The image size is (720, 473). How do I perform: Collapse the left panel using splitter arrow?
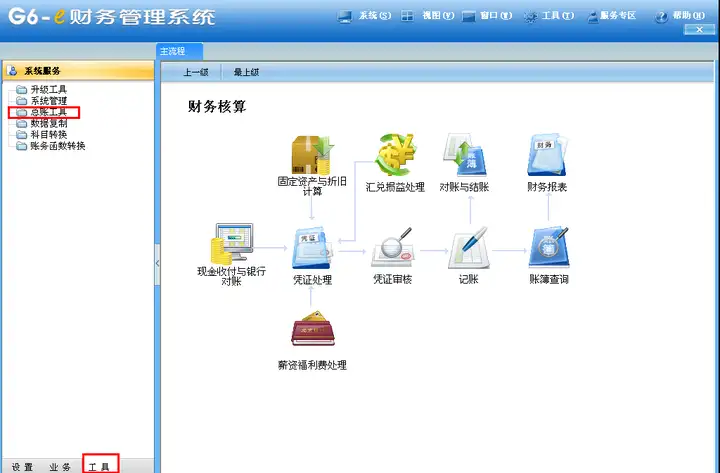(158, 264)
